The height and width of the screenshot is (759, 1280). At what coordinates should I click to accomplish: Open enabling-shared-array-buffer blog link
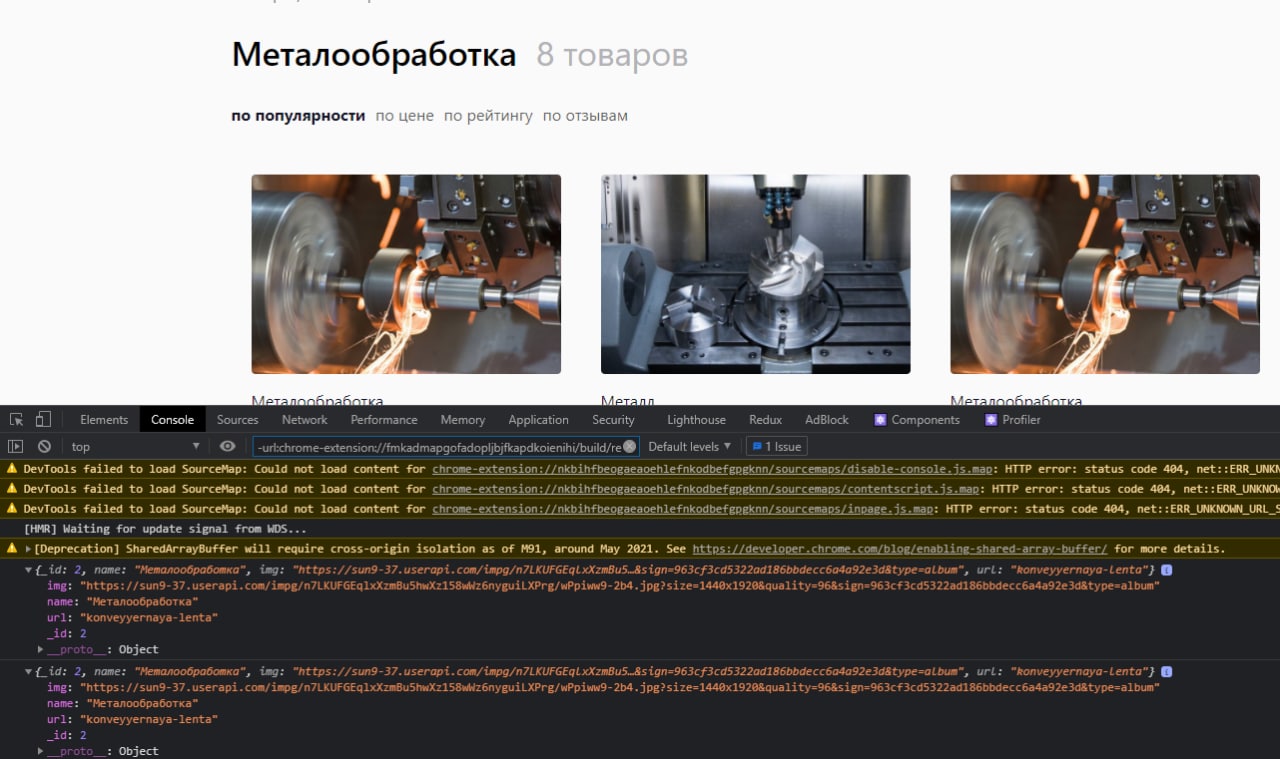900,549
